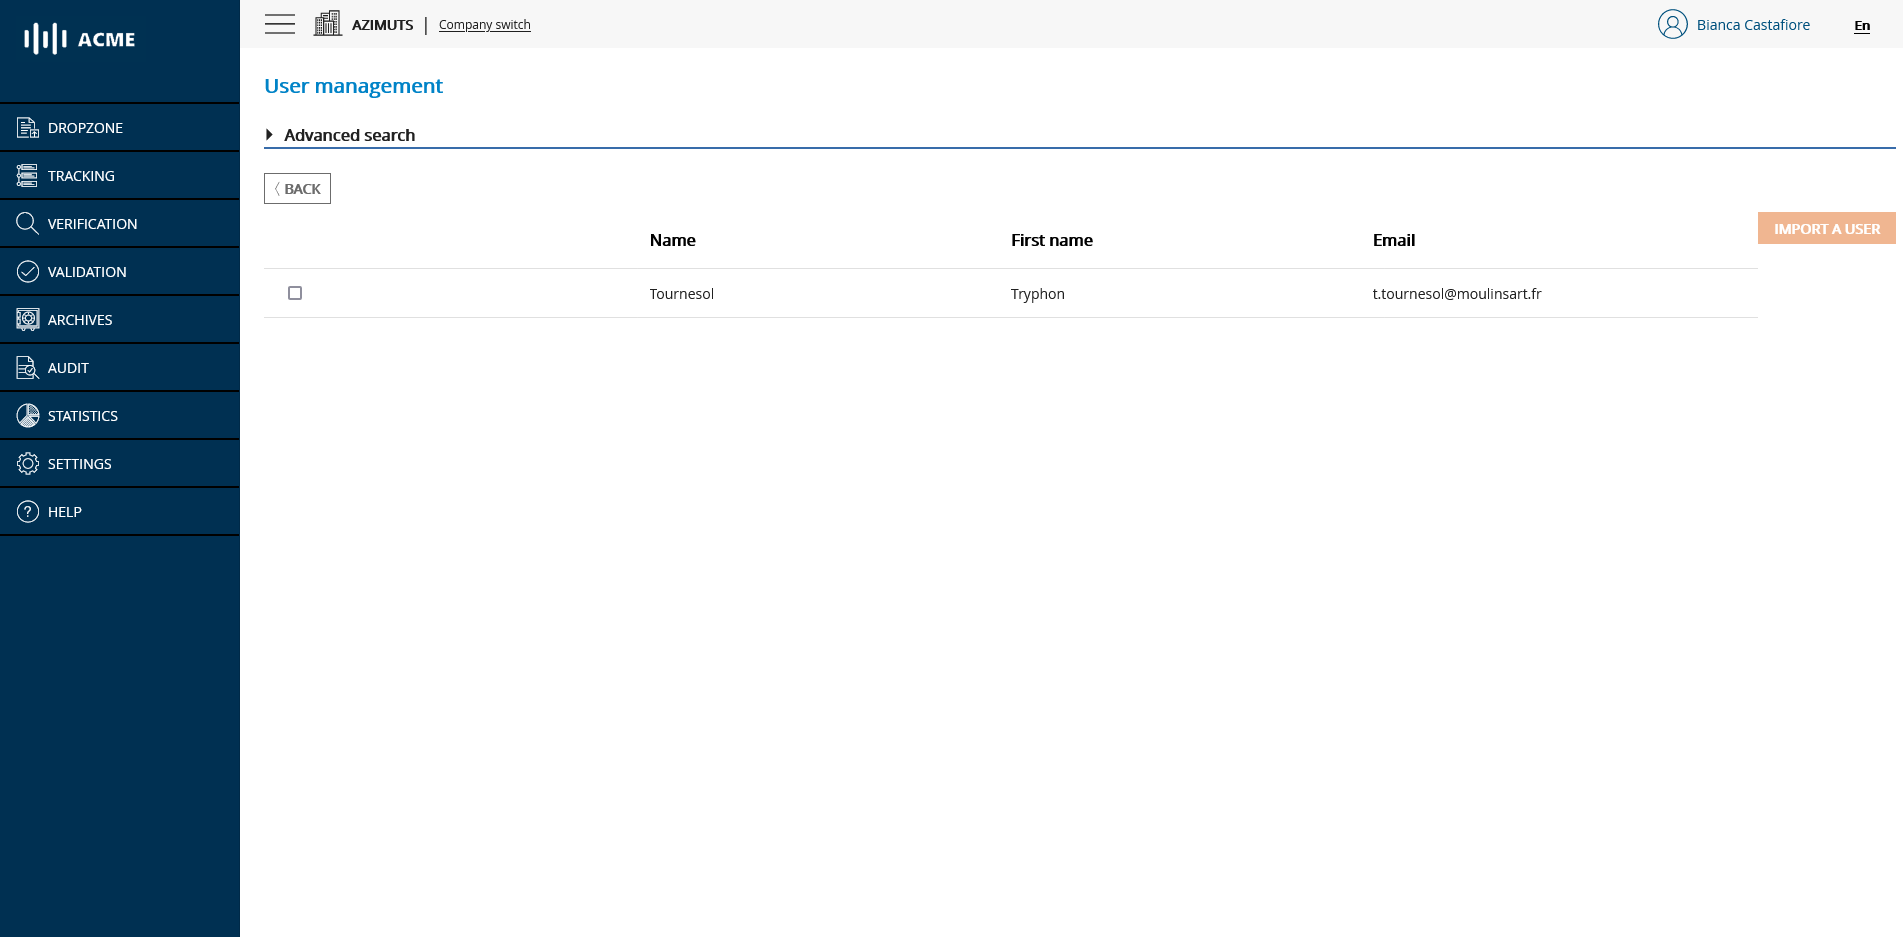Click the building icon next to AZIMUTS
The height and width of the screenshot is (937, 1903).
[x=327, y=22]
